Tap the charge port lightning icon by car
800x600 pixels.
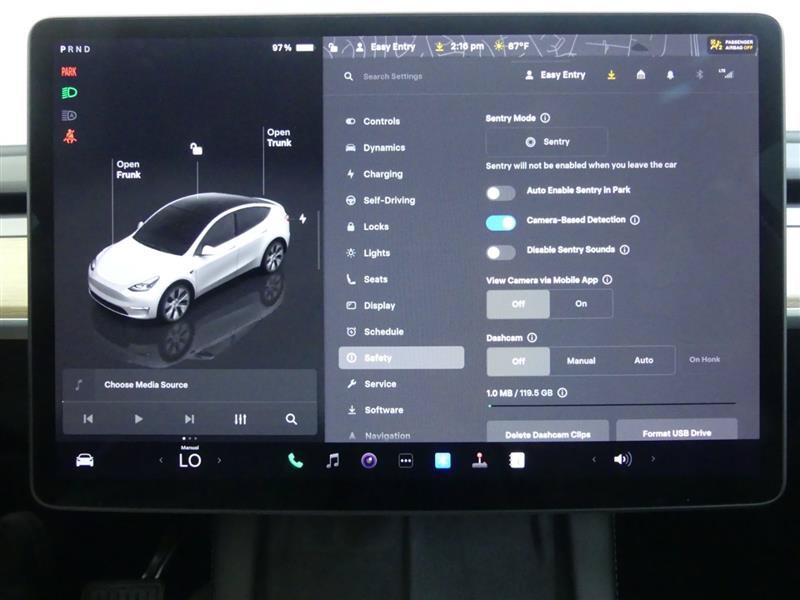click(x=303, y=218)
